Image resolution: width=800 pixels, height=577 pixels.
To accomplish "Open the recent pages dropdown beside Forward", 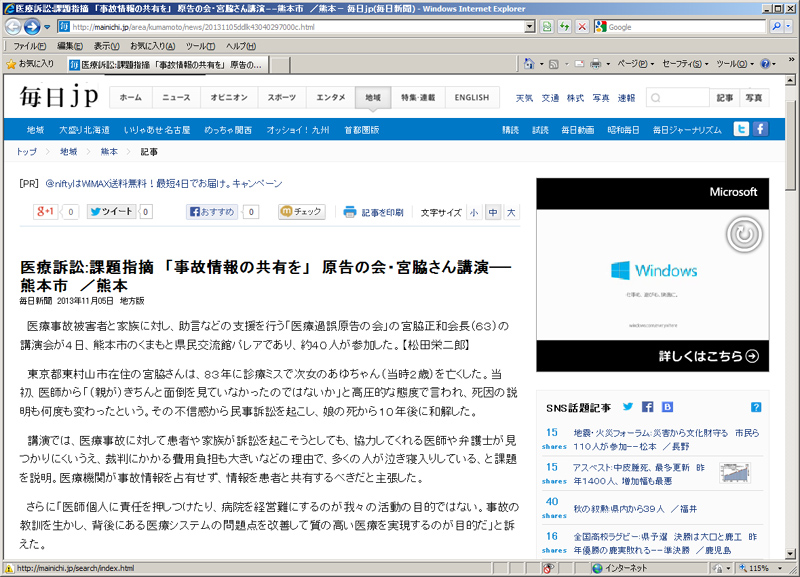I will [x=47, y=27].
